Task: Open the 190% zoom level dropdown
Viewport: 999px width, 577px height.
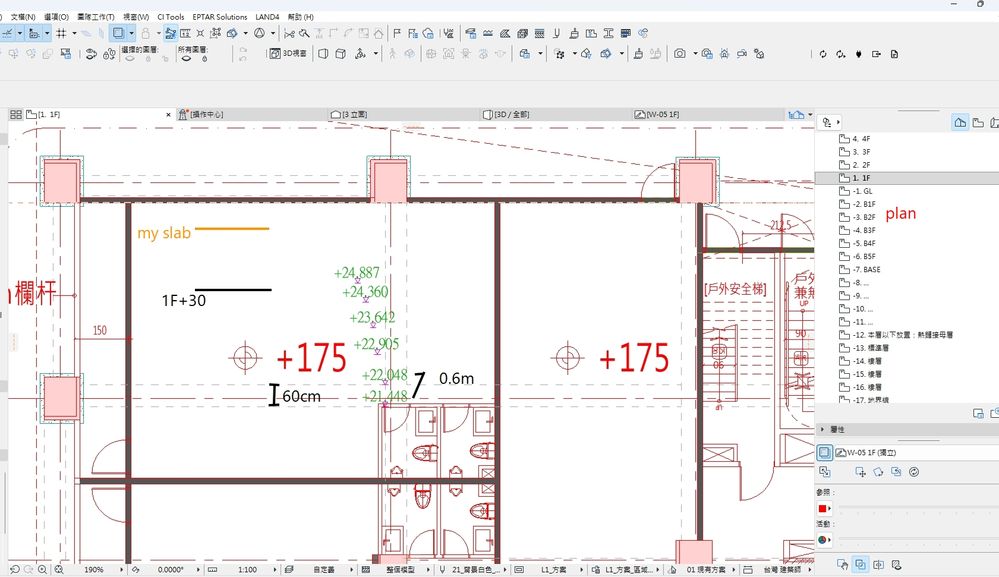Action: pos(95,569)
